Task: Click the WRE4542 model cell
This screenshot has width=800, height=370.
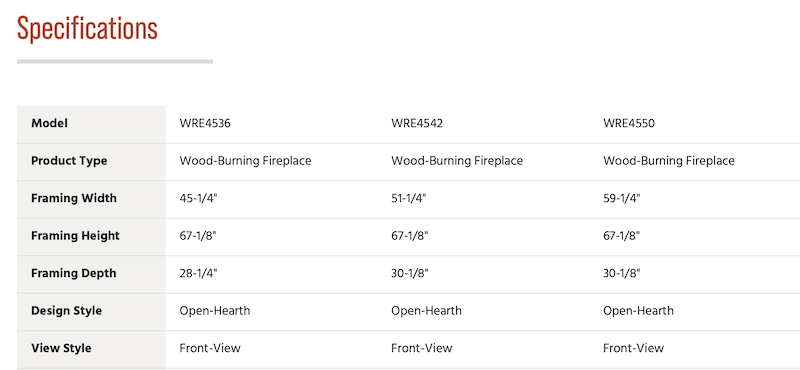Action: click(417, 124)
